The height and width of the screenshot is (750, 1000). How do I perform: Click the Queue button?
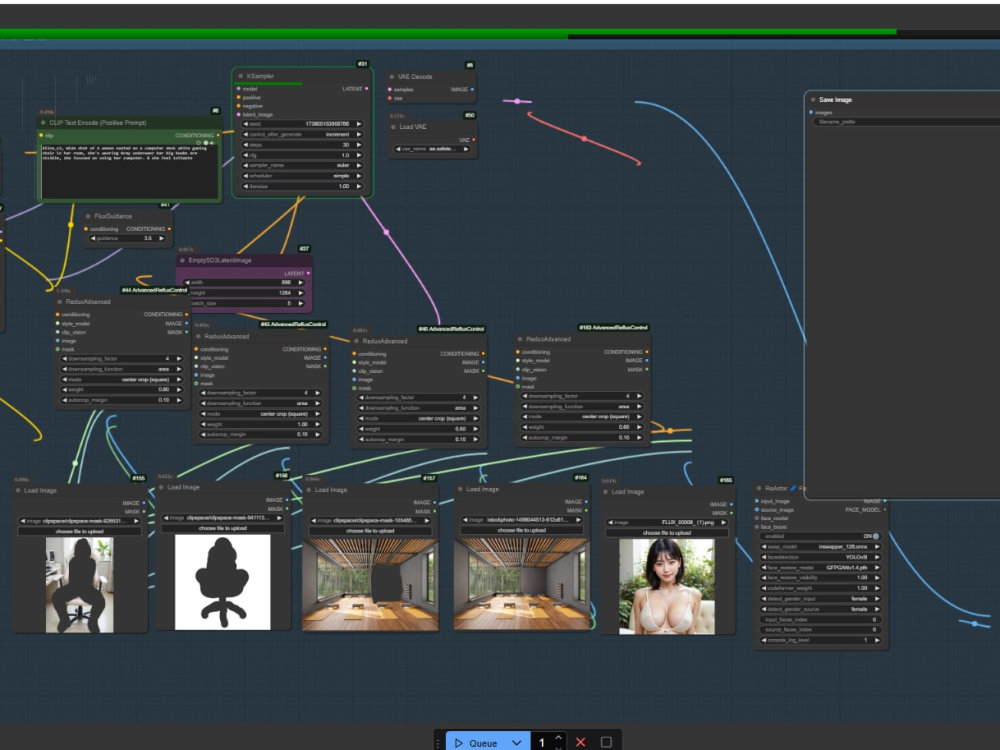(x=477, y=743)
